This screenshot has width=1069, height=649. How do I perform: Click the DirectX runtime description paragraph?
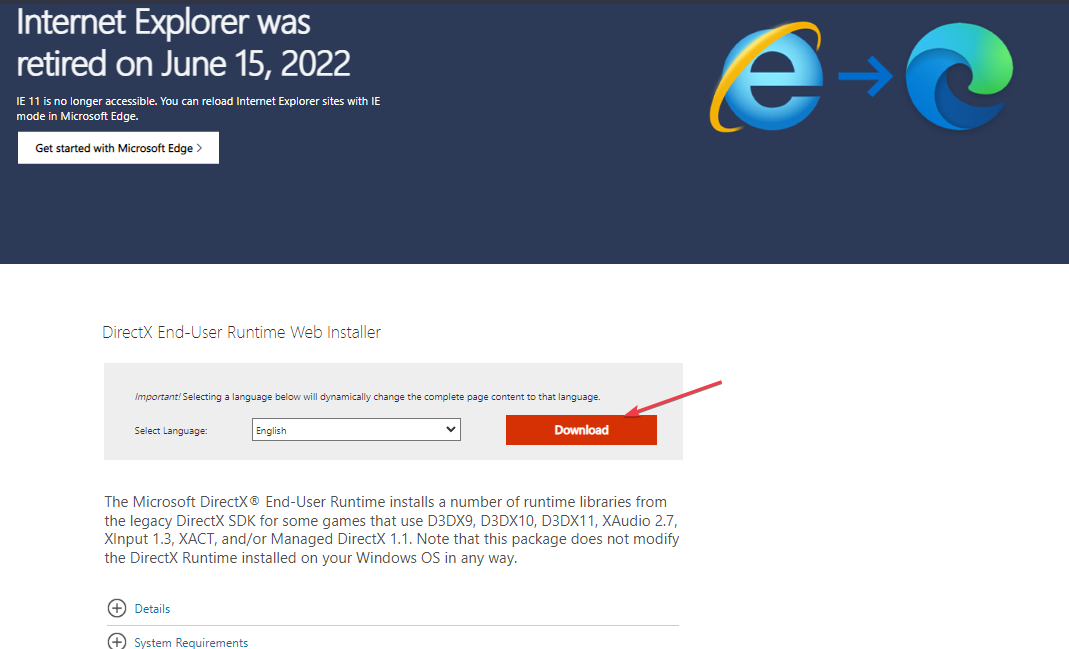[392, 530]
